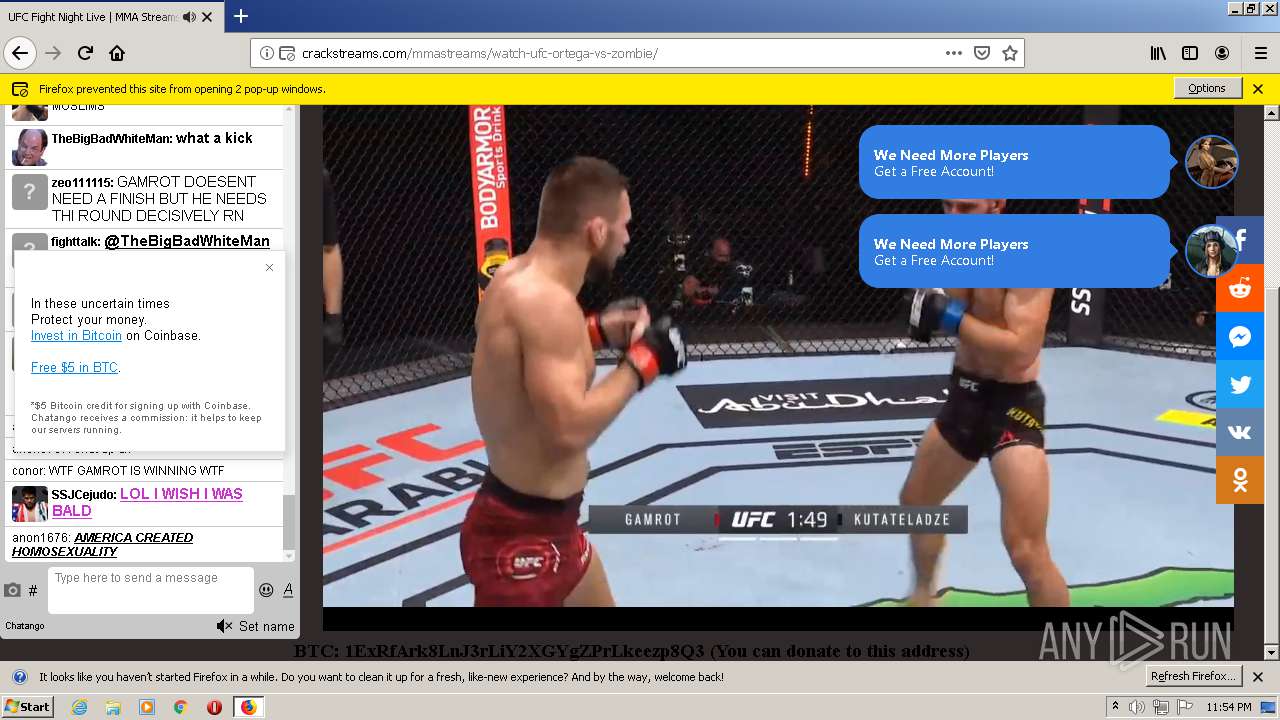Share on Twitter
Screen dimensions: 1280x720
tap(1240, 385)
